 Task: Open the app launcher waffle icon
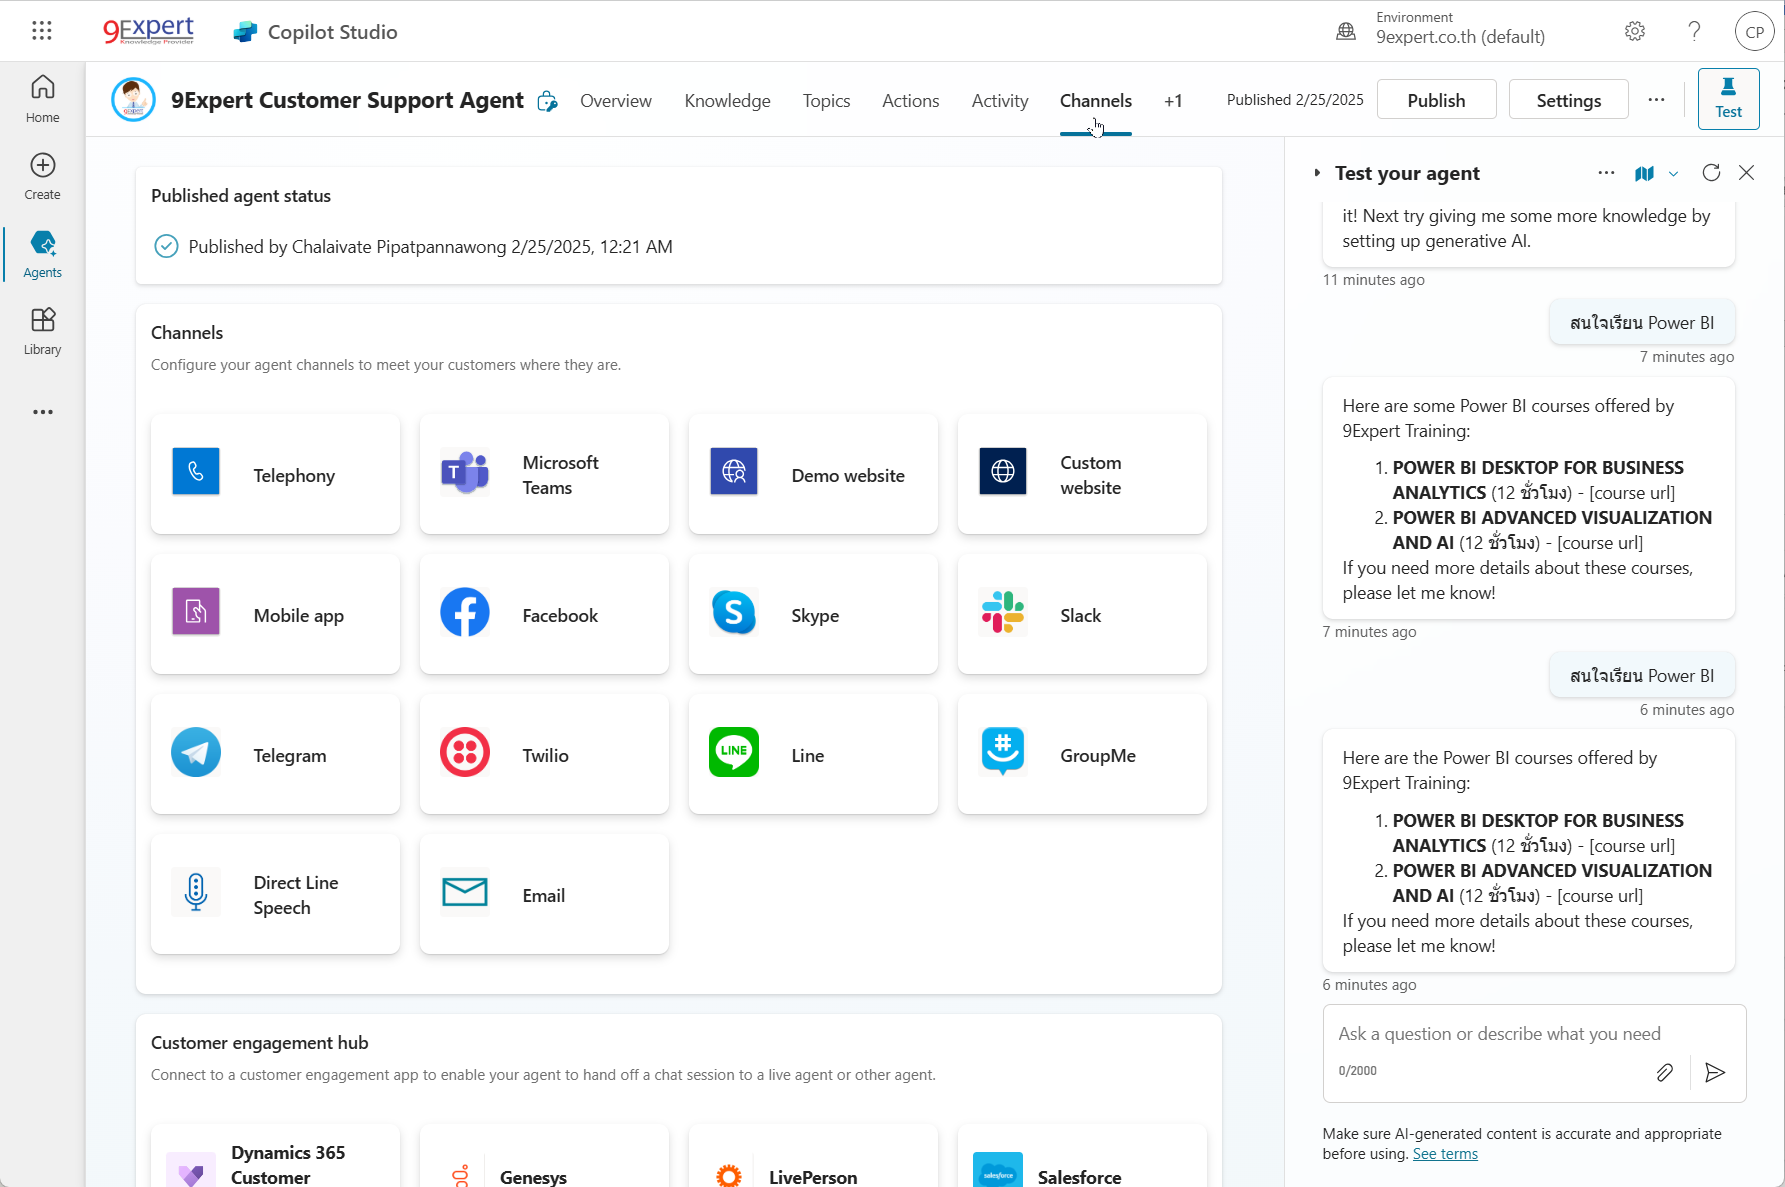point(42,31)
